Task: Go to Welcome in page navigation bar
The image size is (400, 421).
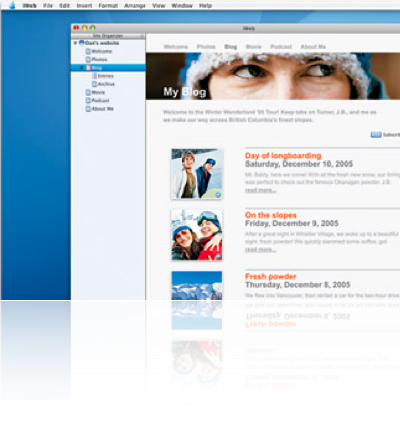Action: pos(176,47)
